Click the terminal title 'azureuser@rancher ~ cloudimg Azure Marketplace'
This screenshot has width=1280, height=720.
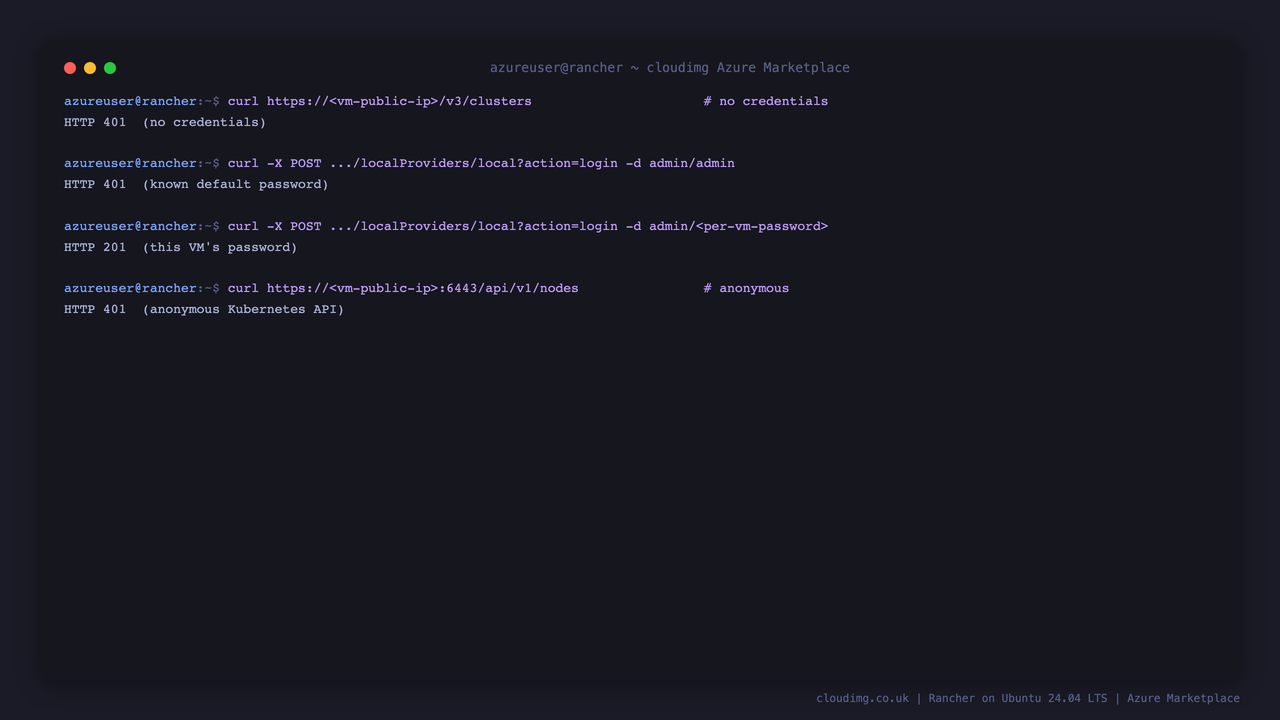pyautogui.click(x=670, y=68)
